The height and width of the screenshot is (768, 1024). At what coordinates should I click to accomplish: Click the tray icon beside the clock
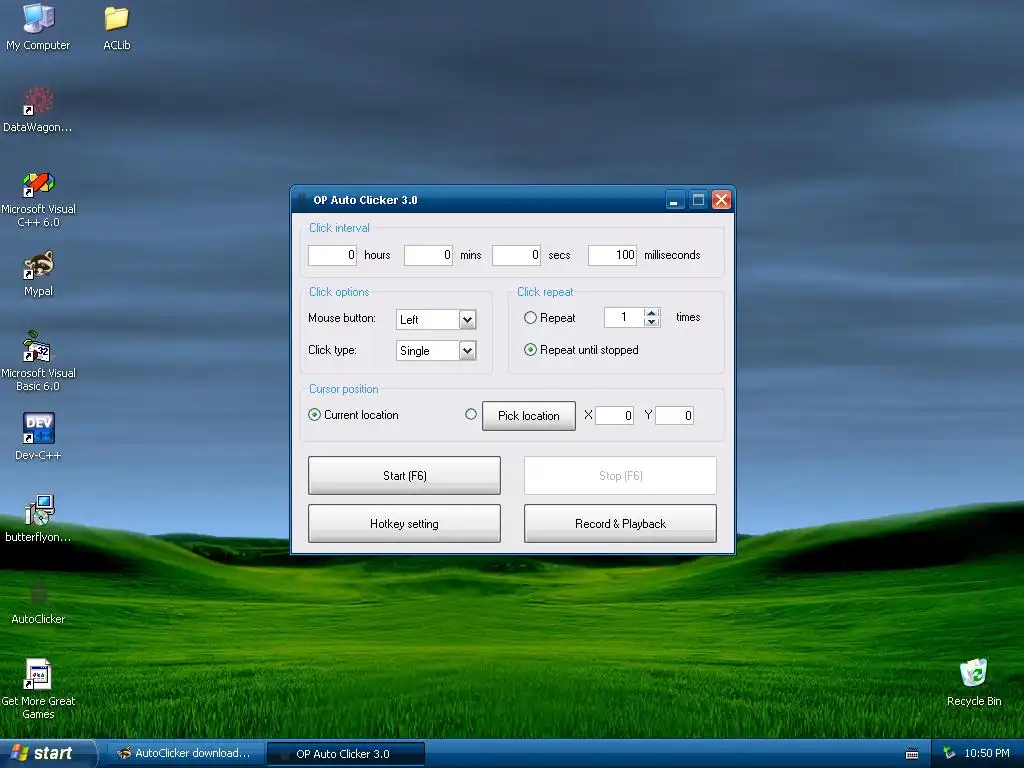949,753
